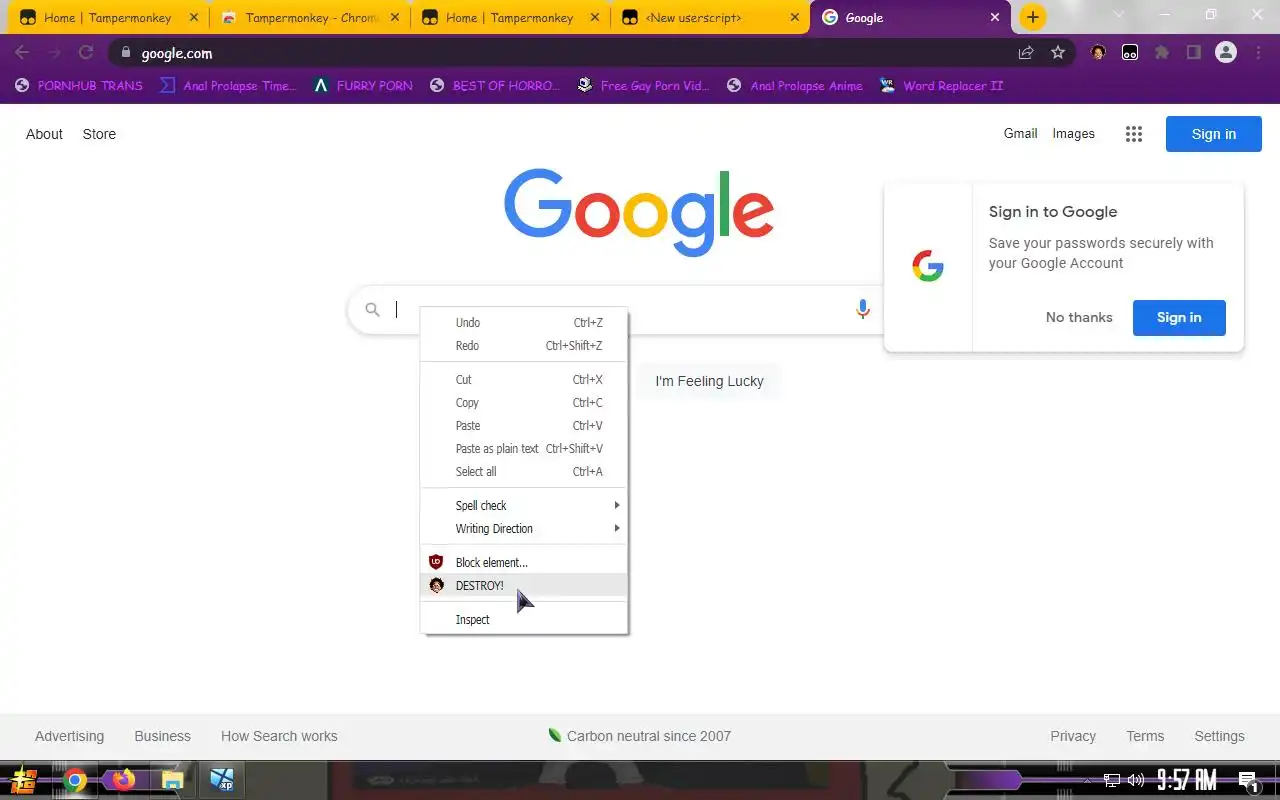This screenshot has height=800, width=1280.
Task: Click Carbon neutral since 2007 link
Action: [x=640, y=736]
